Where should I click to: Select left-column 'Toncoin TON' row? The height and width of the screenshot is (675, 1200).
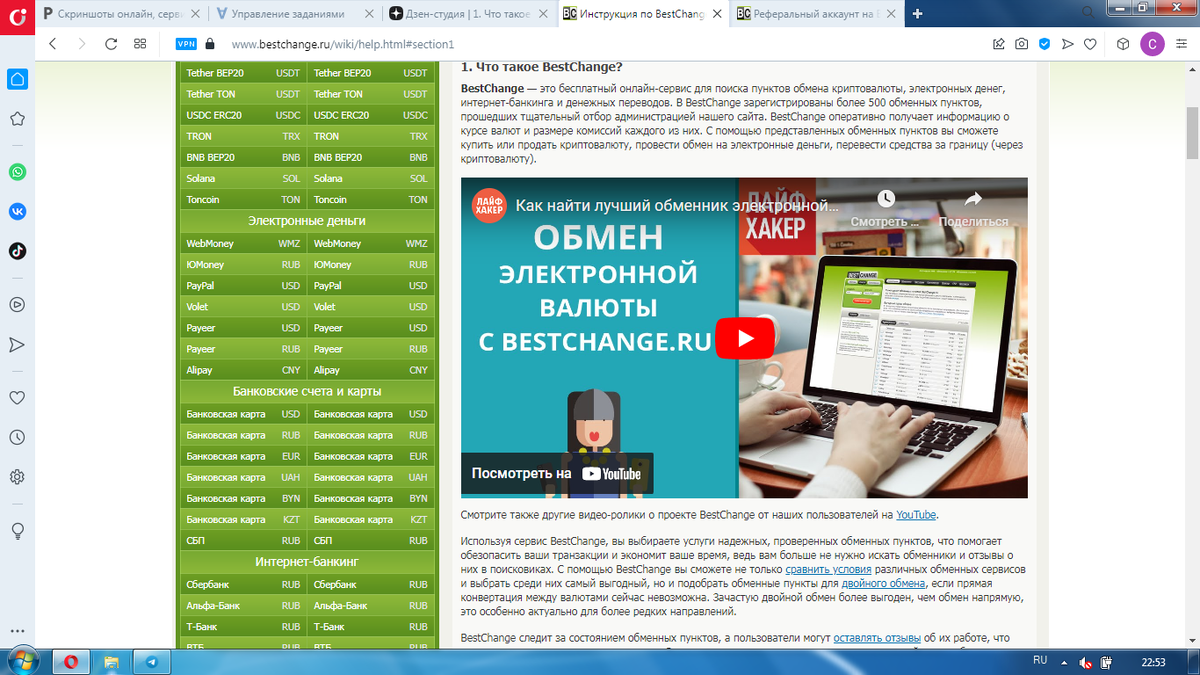coord(243,199)
